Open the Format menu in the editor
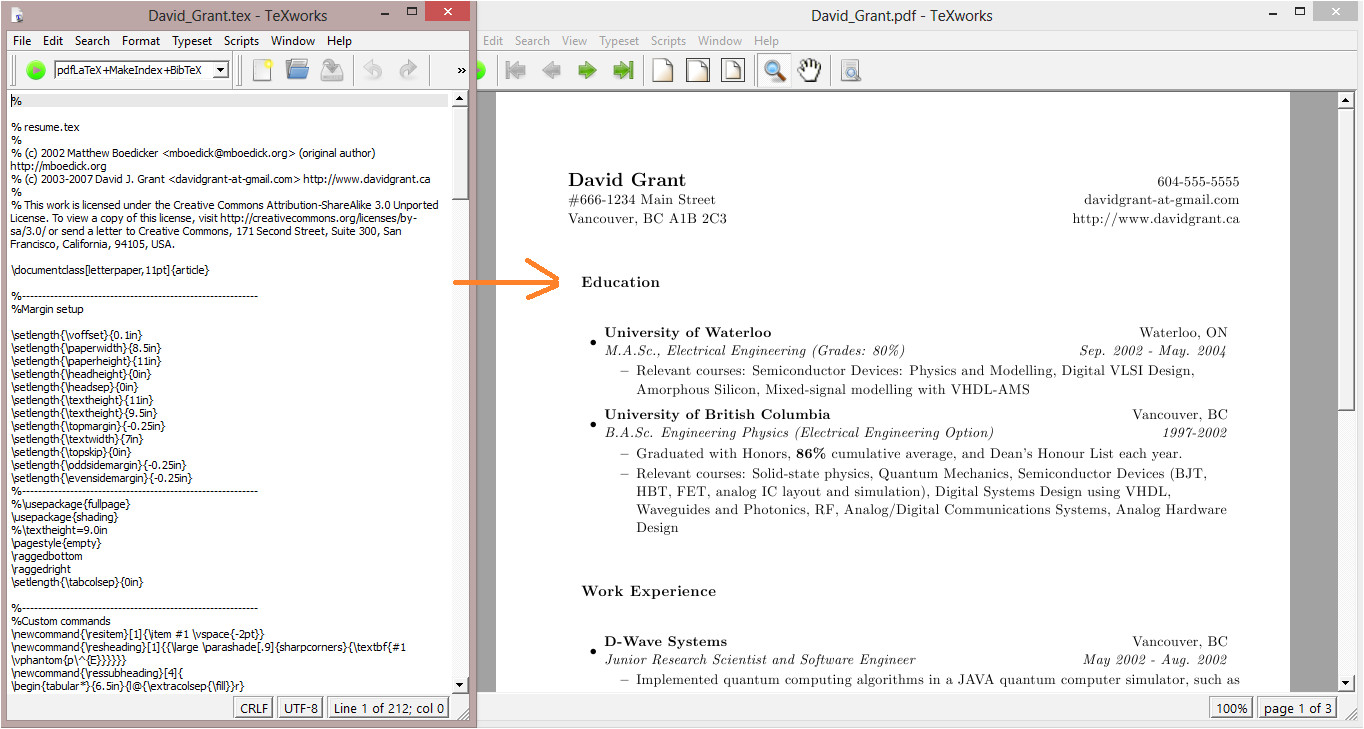The height and width of the screenshot is (729, 1364). 141,41
